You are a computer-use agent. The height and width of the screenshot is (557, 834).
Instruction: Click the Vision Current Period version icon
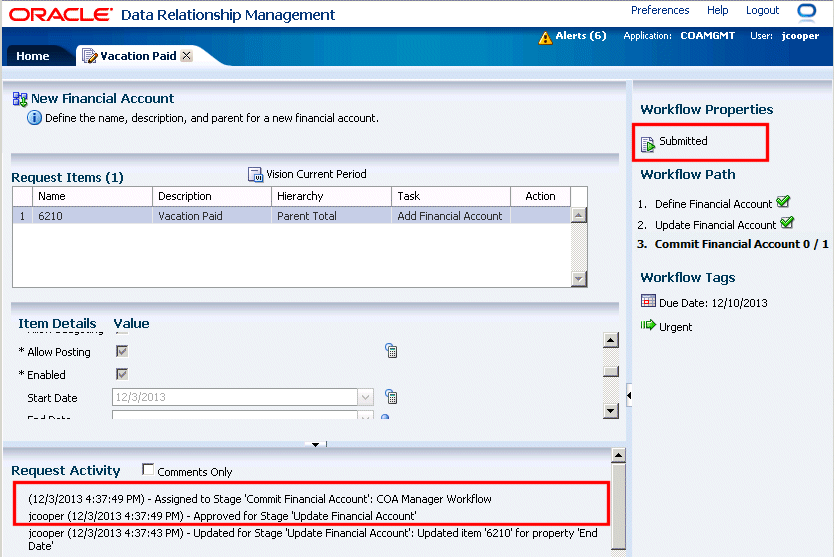point(256,174)
